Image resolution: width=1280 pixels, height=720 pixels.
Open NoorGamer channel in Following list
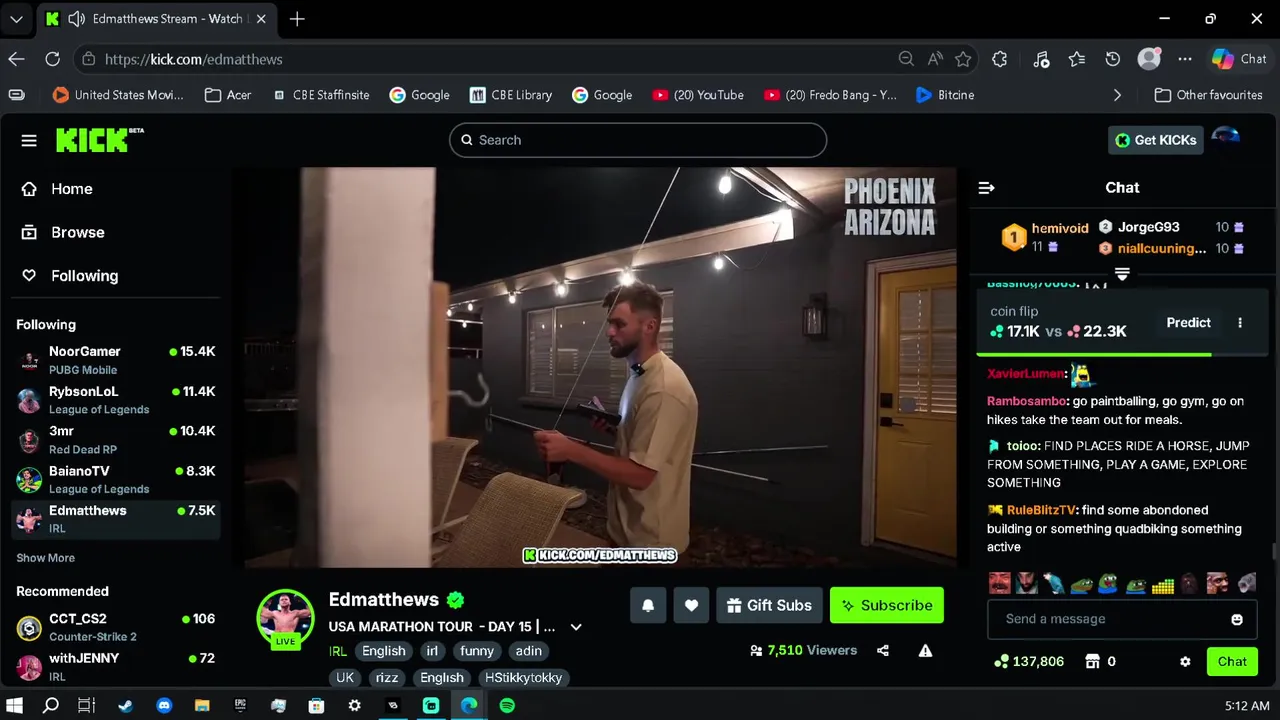[116, 360]
